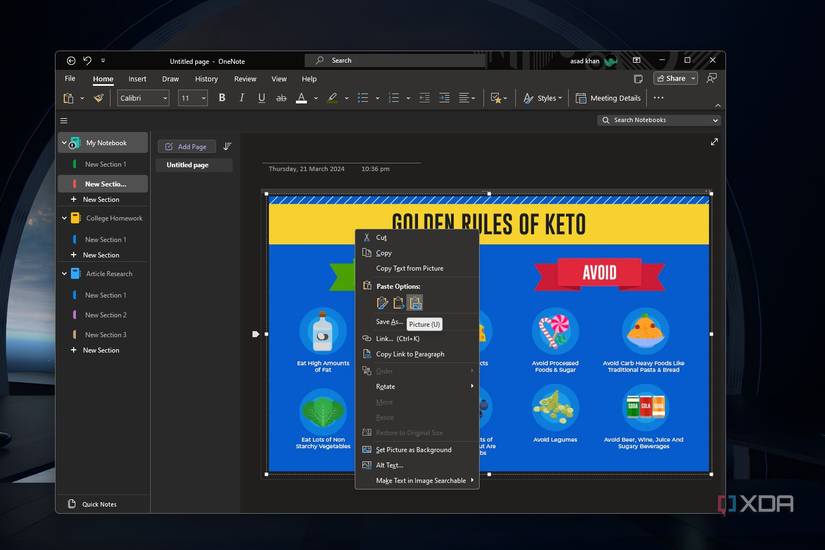The image size is (825, 550).
Task: Collapse the ribbon with chevron arrow
Action: point(718,106)
